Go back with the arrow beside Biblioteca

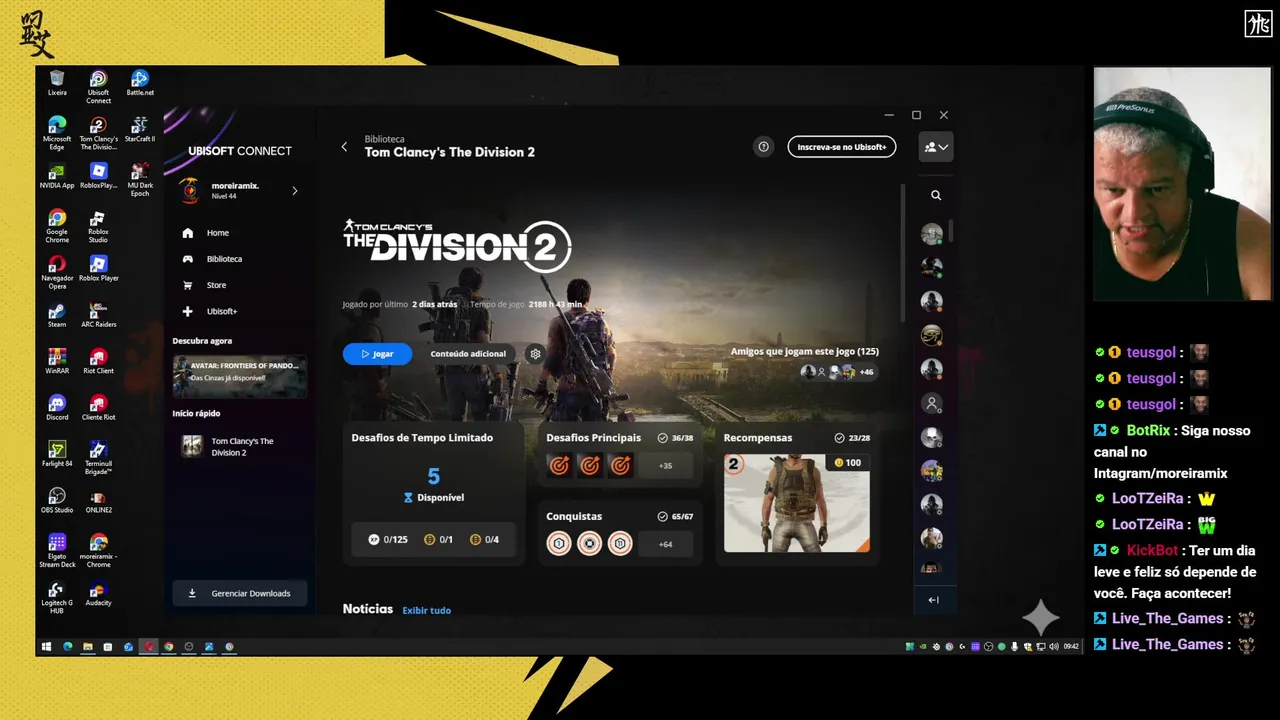point(345,147)
